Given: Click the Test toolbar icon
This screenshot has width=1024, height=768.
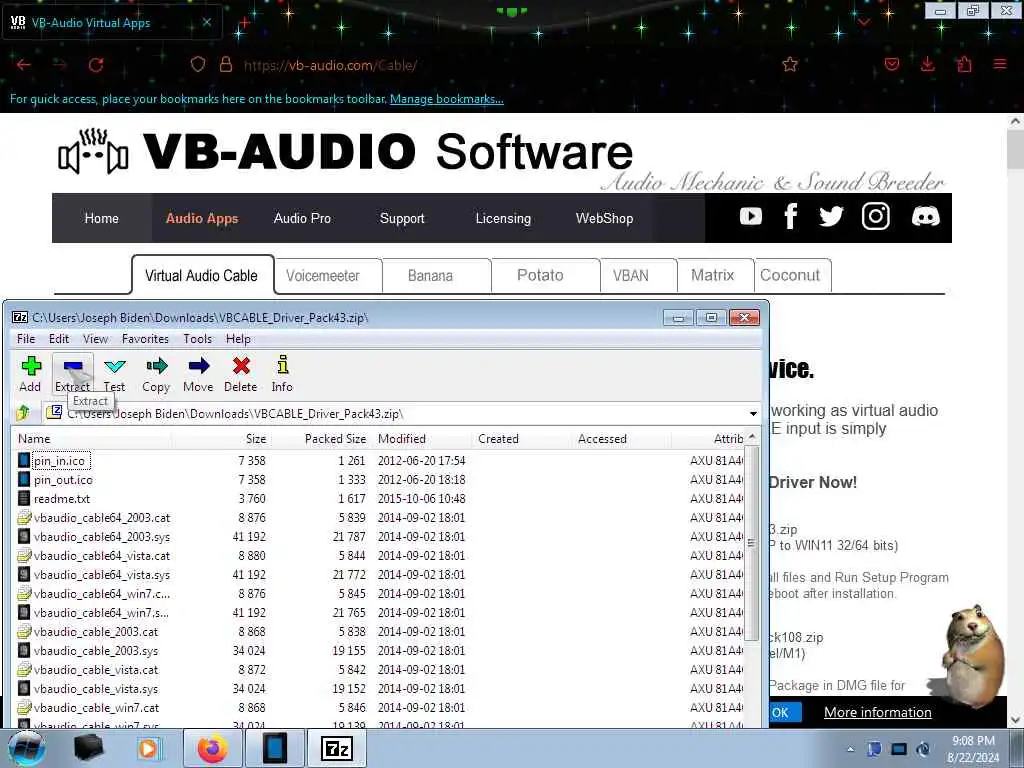Looking at the screenshot, I should click(114, 374).
